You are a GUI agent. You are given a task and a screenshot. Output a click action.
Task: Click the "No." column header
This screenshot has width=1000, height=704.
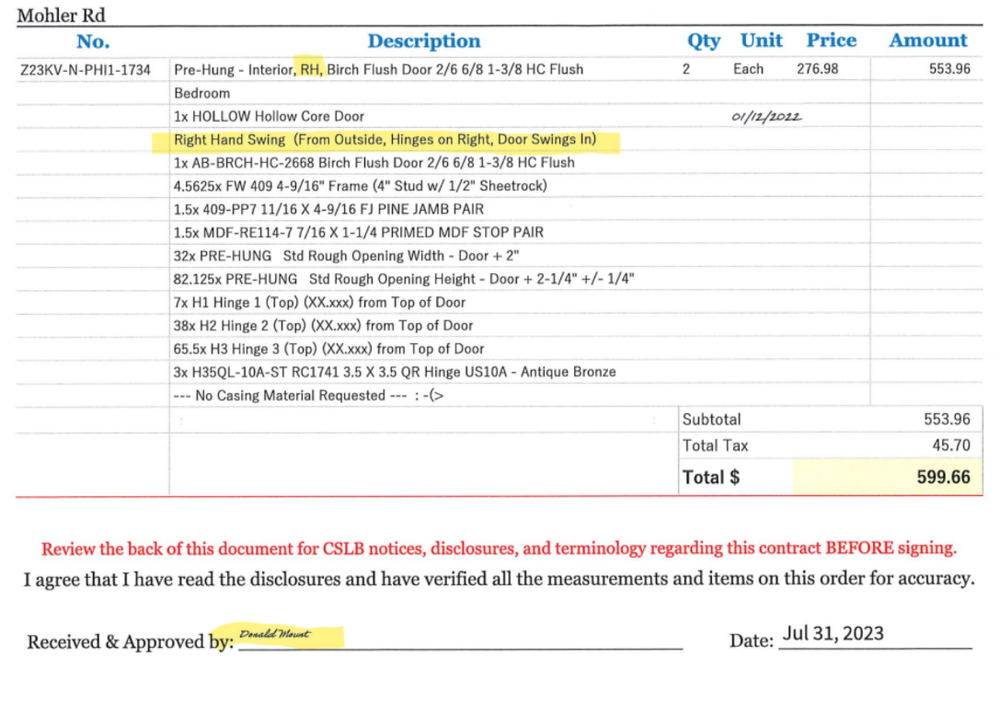click(93, 41)
